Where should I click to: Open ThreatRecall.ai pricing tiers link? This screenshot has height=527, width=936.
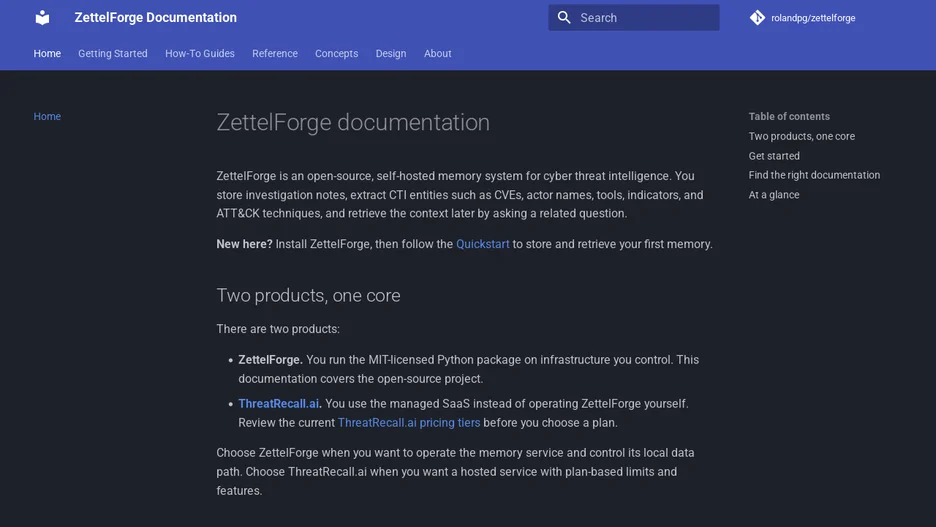409,423
